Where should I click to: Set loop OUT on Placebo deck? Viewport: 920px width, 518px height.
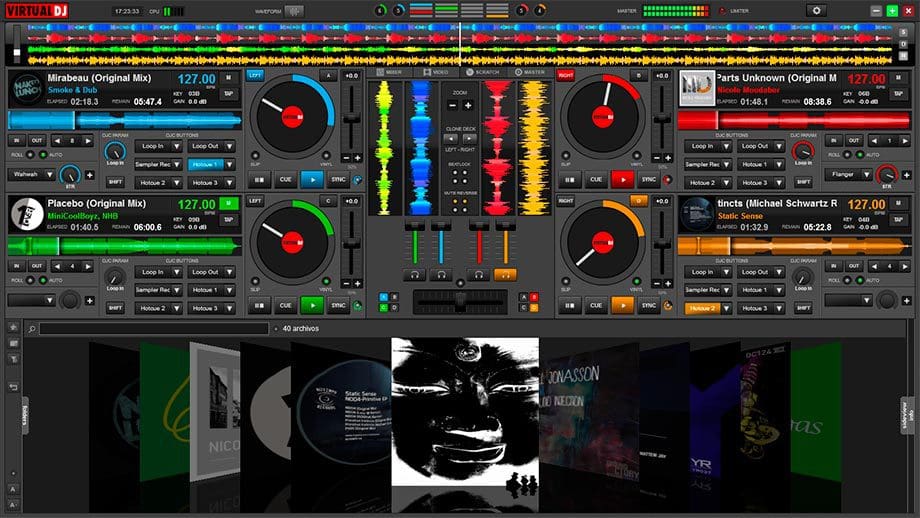coord(37,266)
